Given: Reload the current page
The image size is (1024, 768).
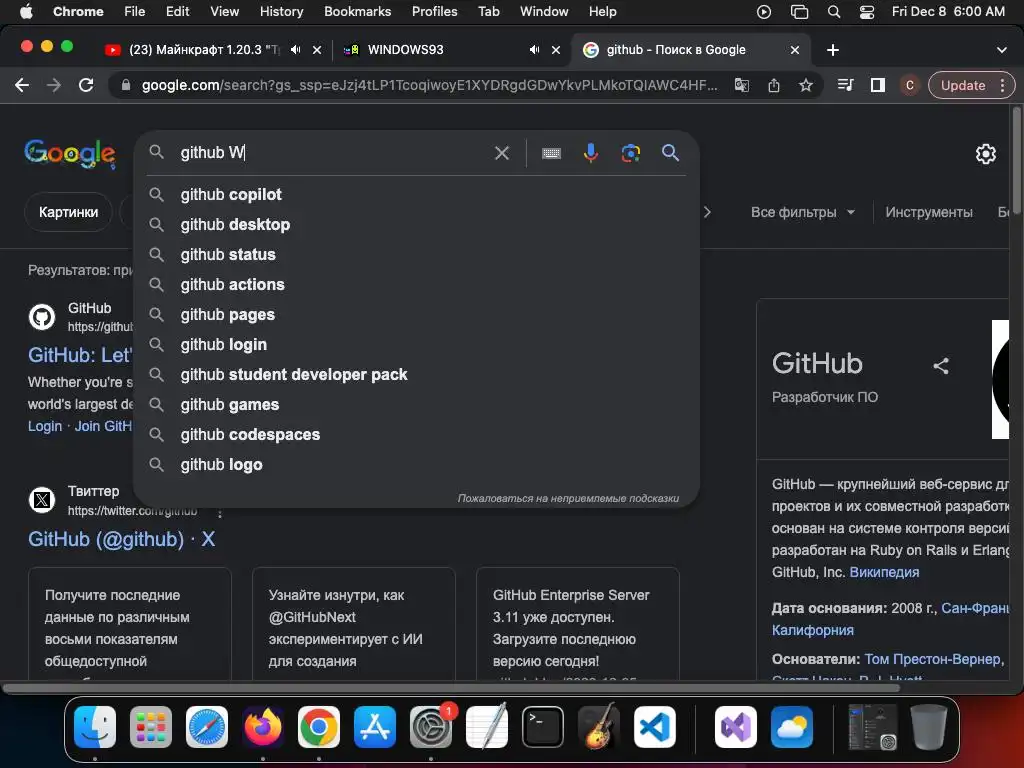Looking at the screenshot, I should [86, 86].
